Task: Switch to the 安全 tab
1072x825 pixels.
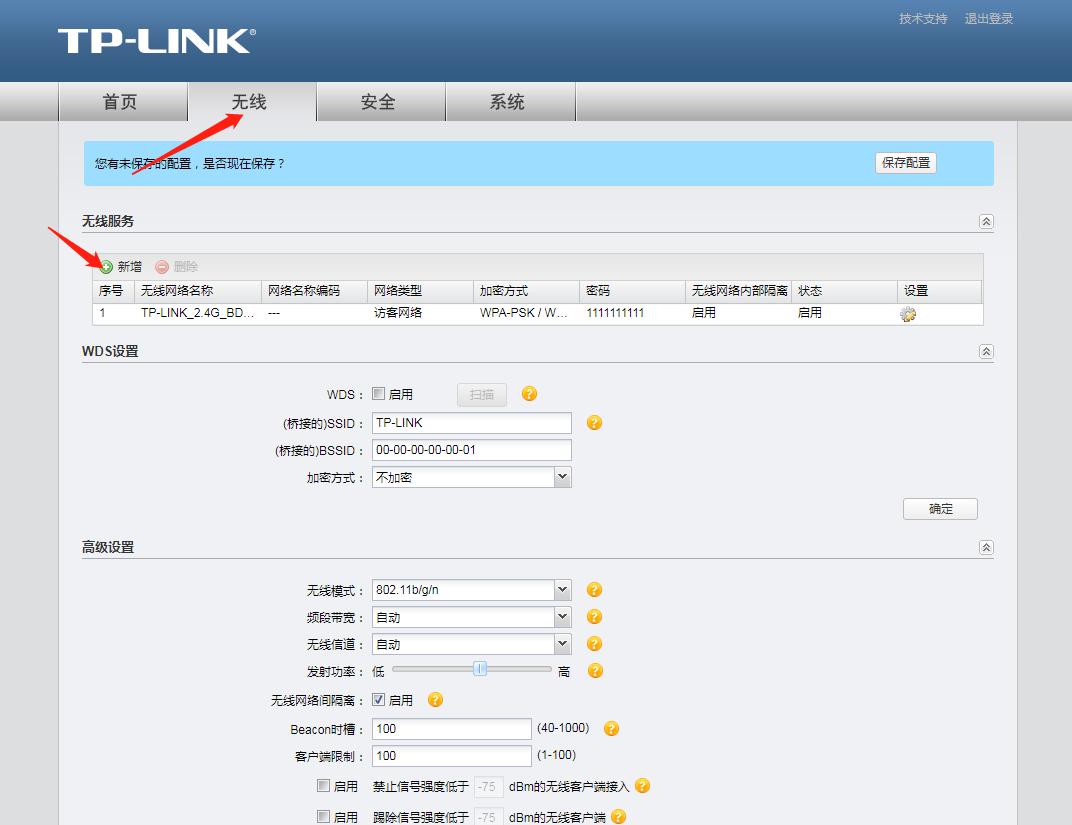Action: 380,101
